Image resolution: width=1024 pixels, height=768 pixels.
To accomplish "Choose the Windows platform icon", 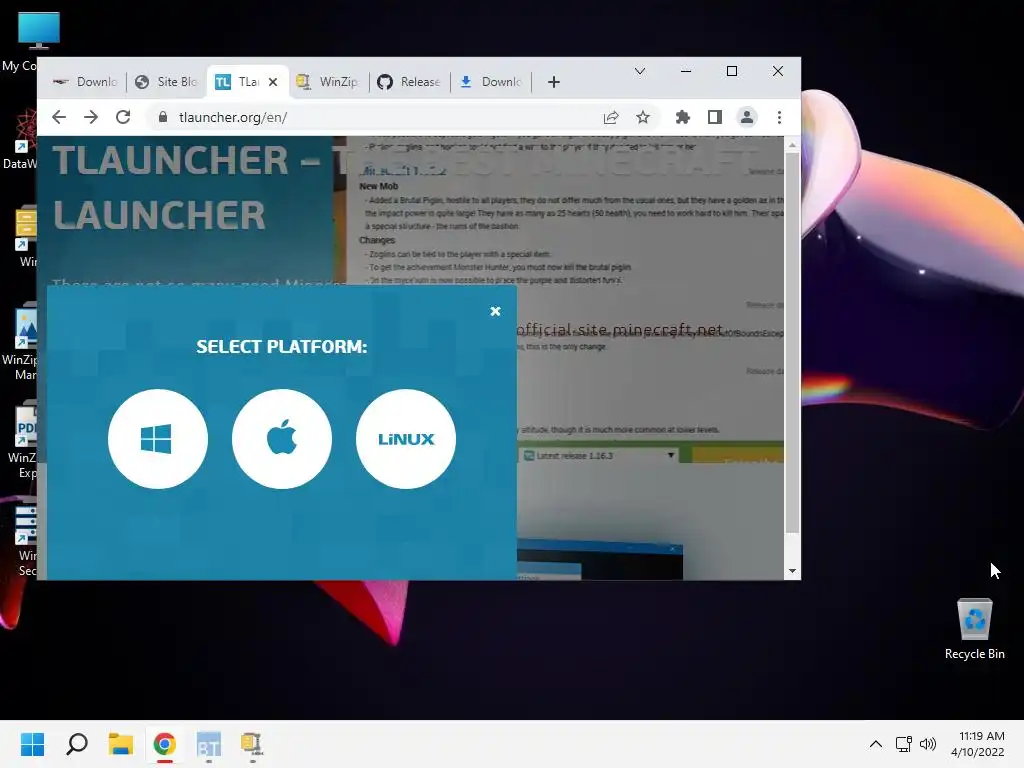I will click(157, 439).
